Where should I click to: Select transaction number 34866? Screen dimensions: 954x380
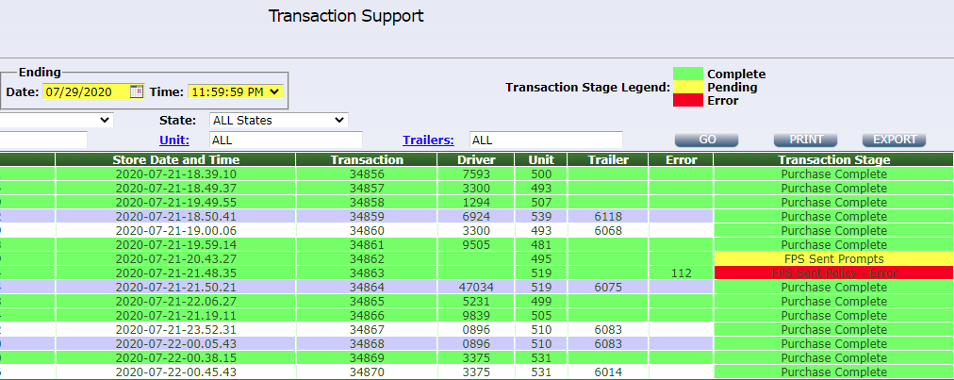point(367,316)
